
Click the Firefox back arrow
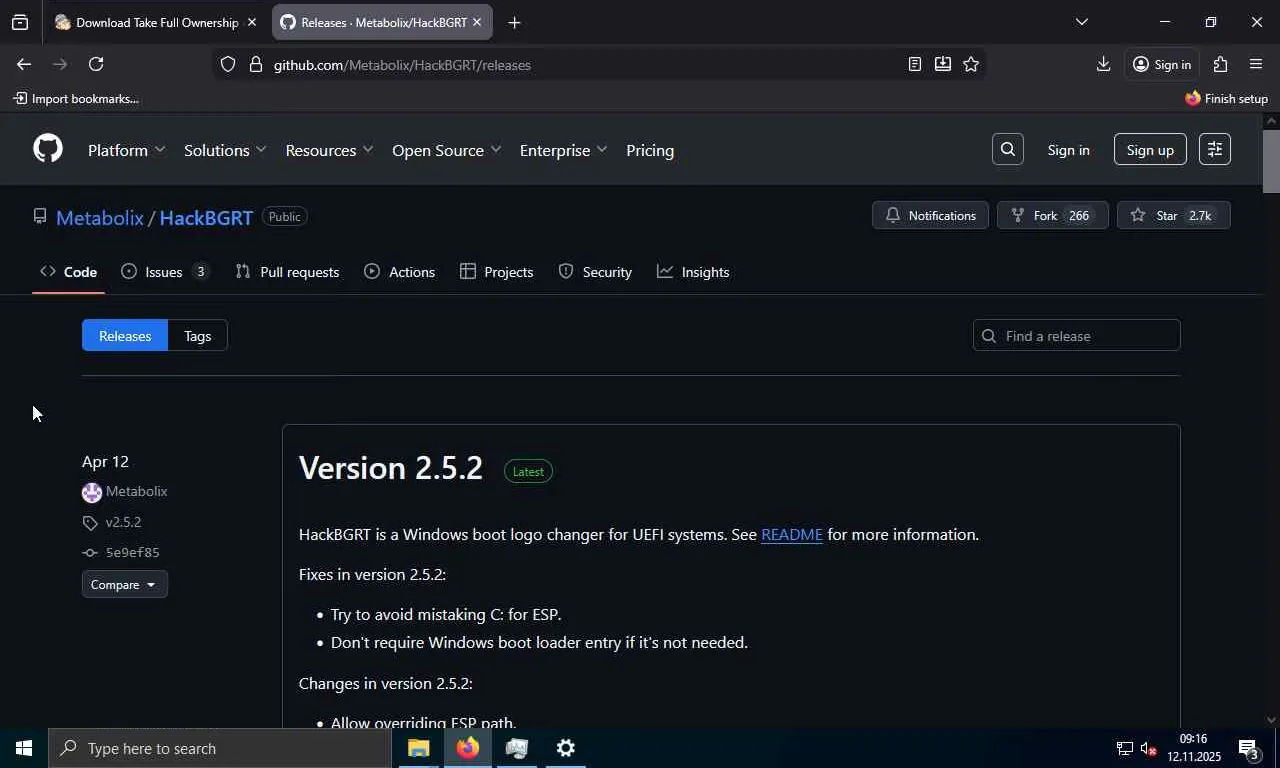(x=23, y=64)
